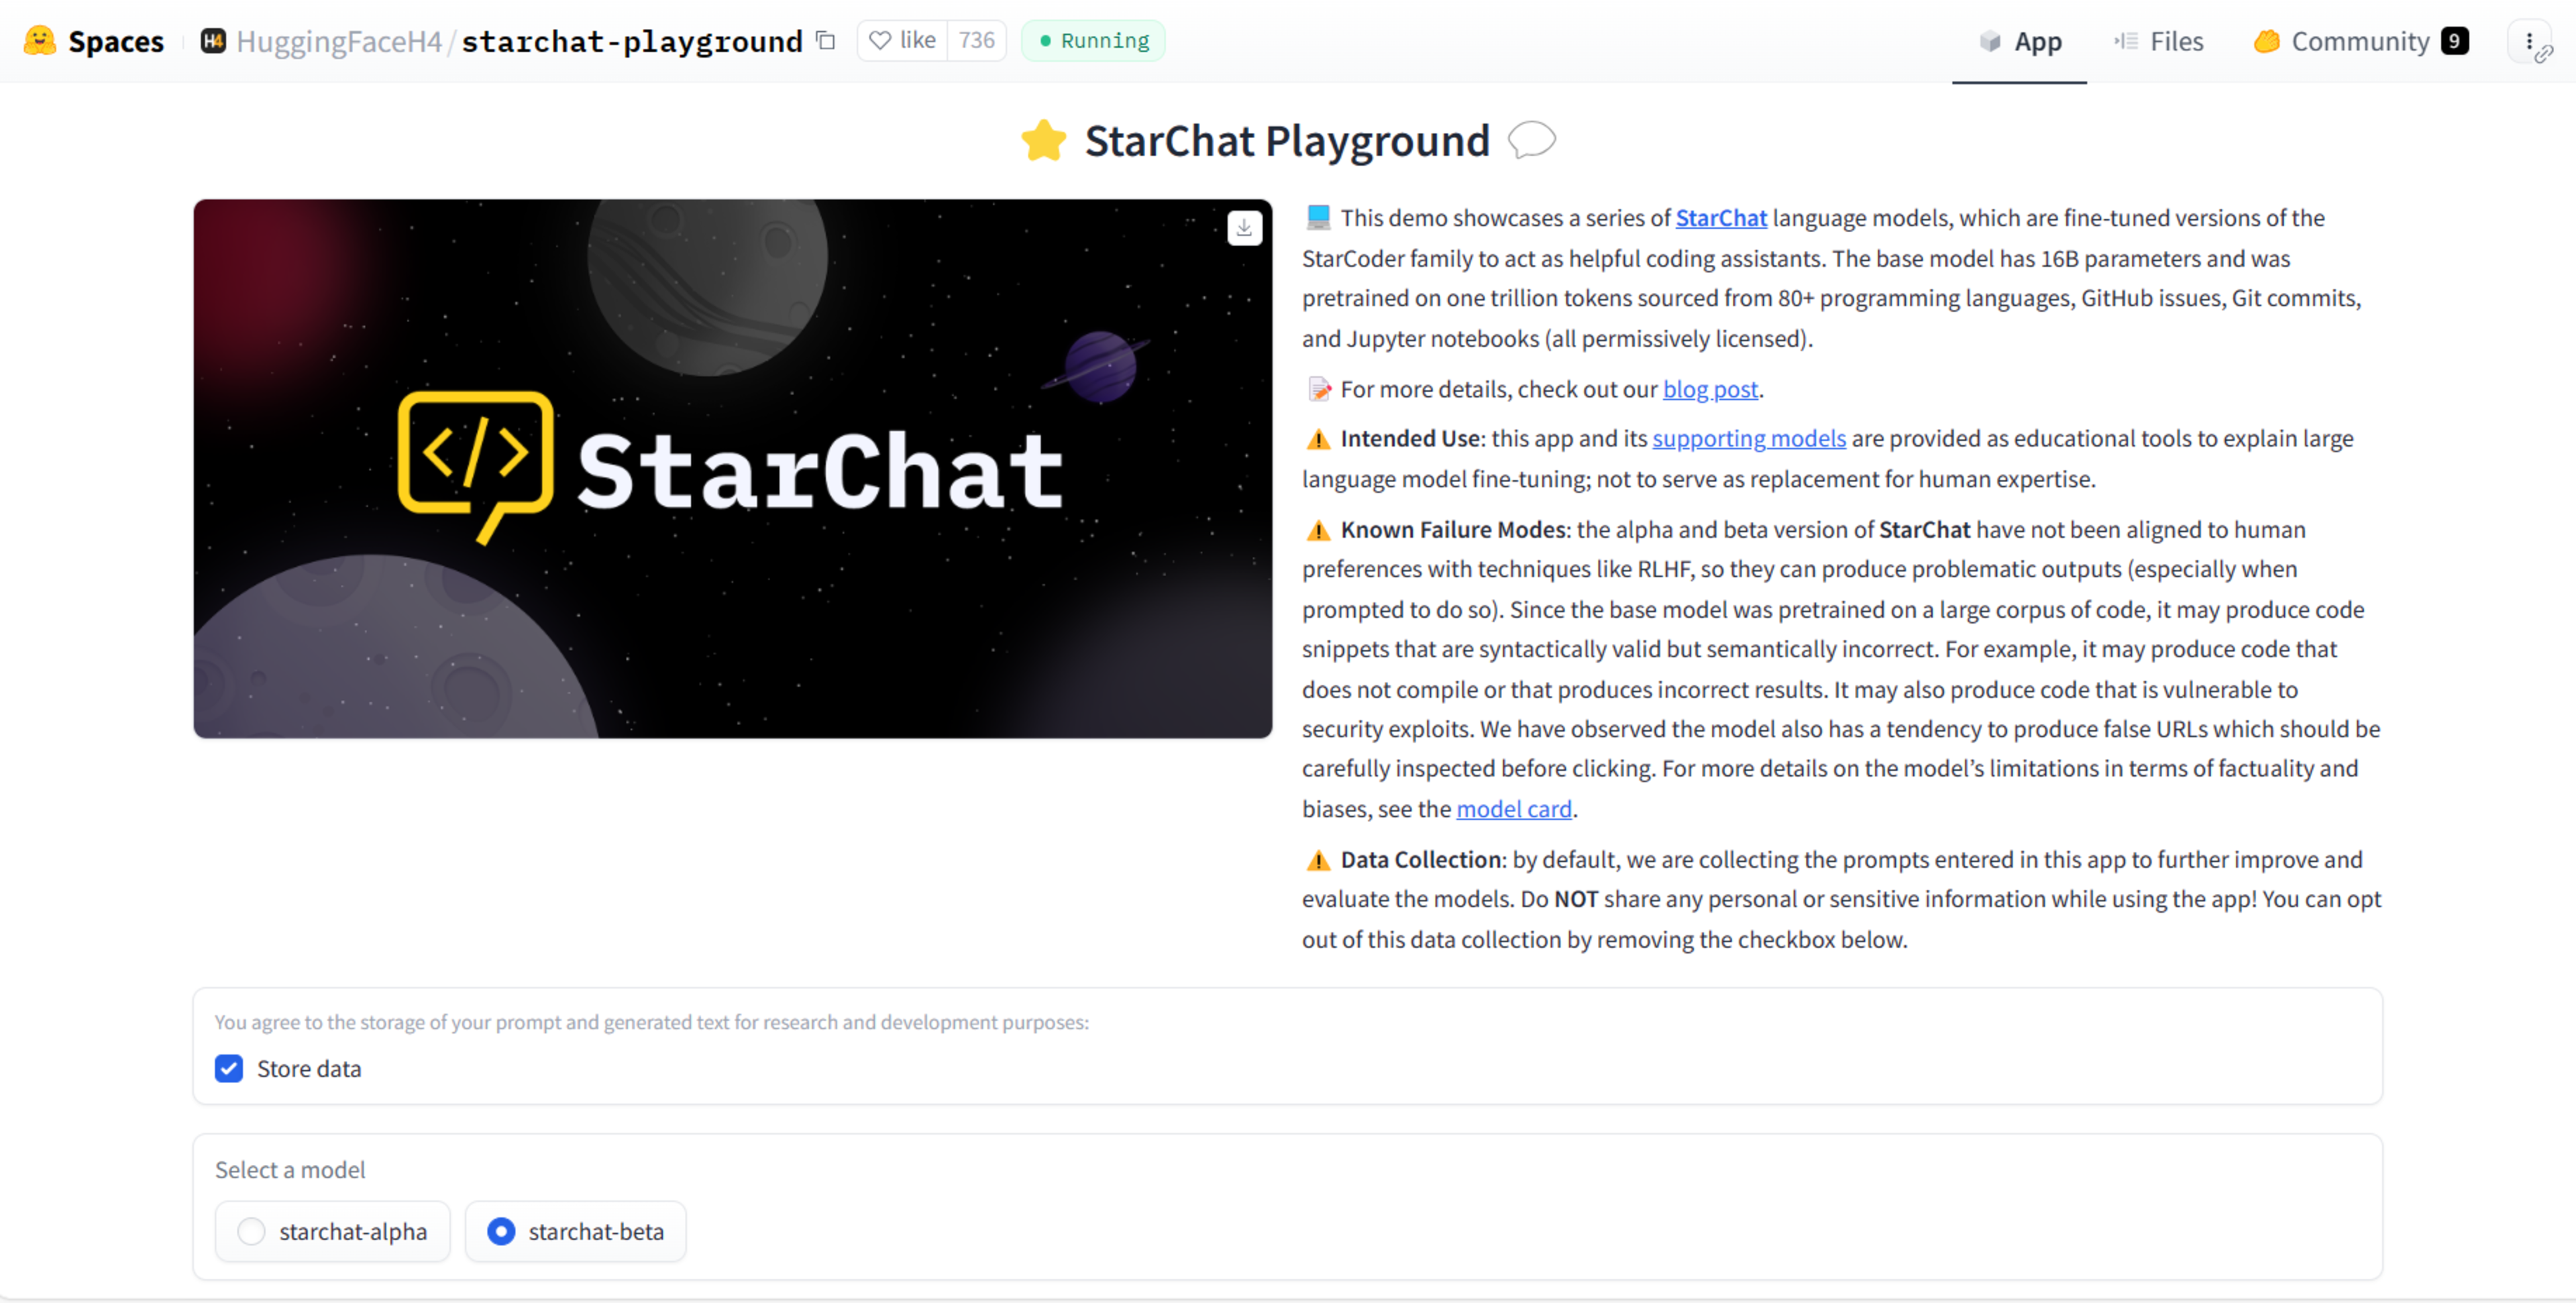Select the starchat-beta radio button

(501, 1231)
